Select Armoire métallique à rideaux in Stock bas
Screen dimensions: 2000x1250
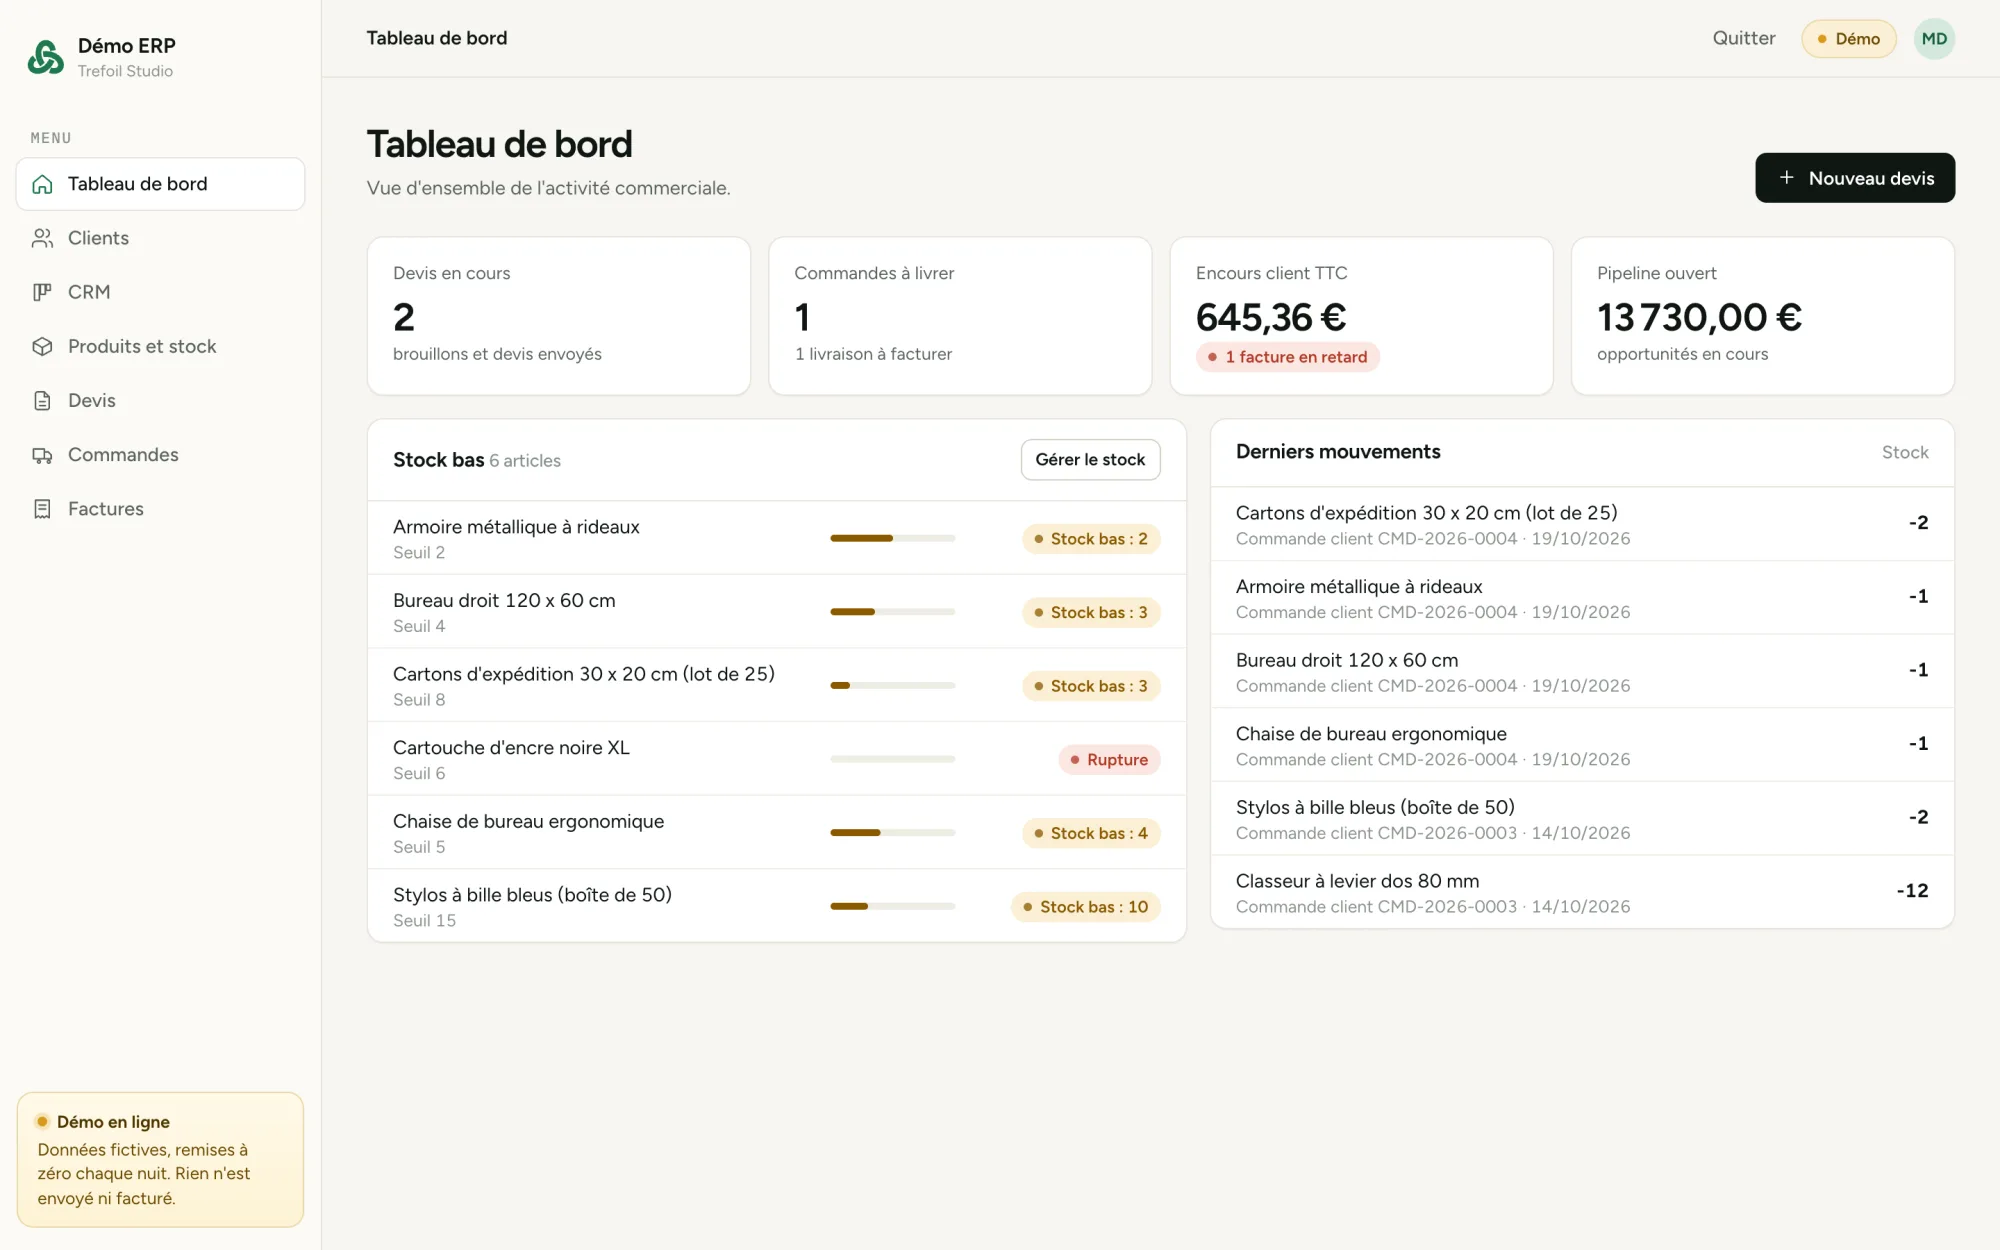tap(777, 538)
